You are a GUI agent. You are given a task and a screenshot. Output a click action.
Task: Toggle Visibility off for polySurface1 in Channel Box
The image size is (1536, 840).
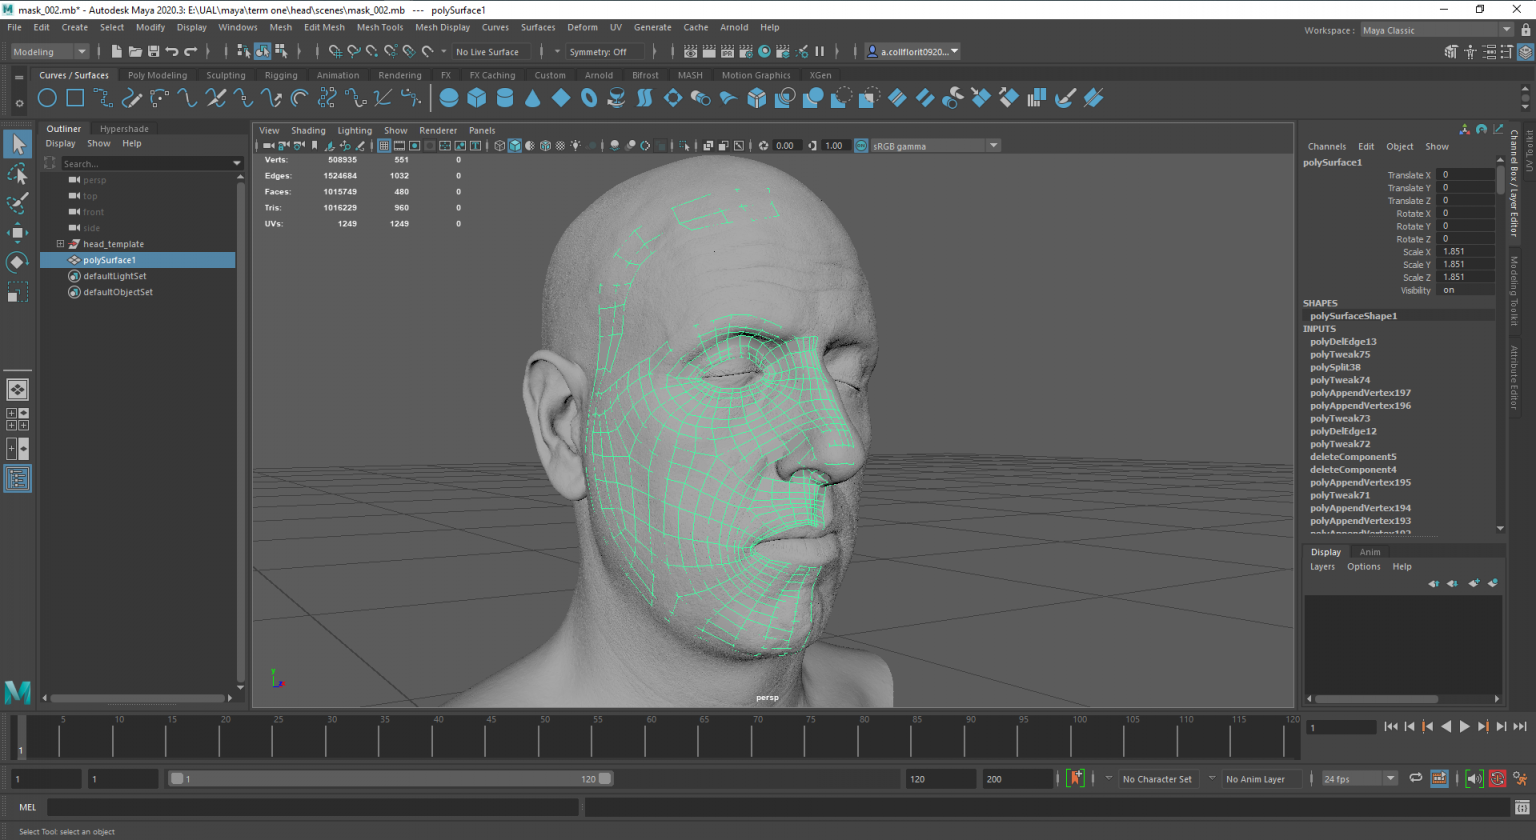(1465, 290)
